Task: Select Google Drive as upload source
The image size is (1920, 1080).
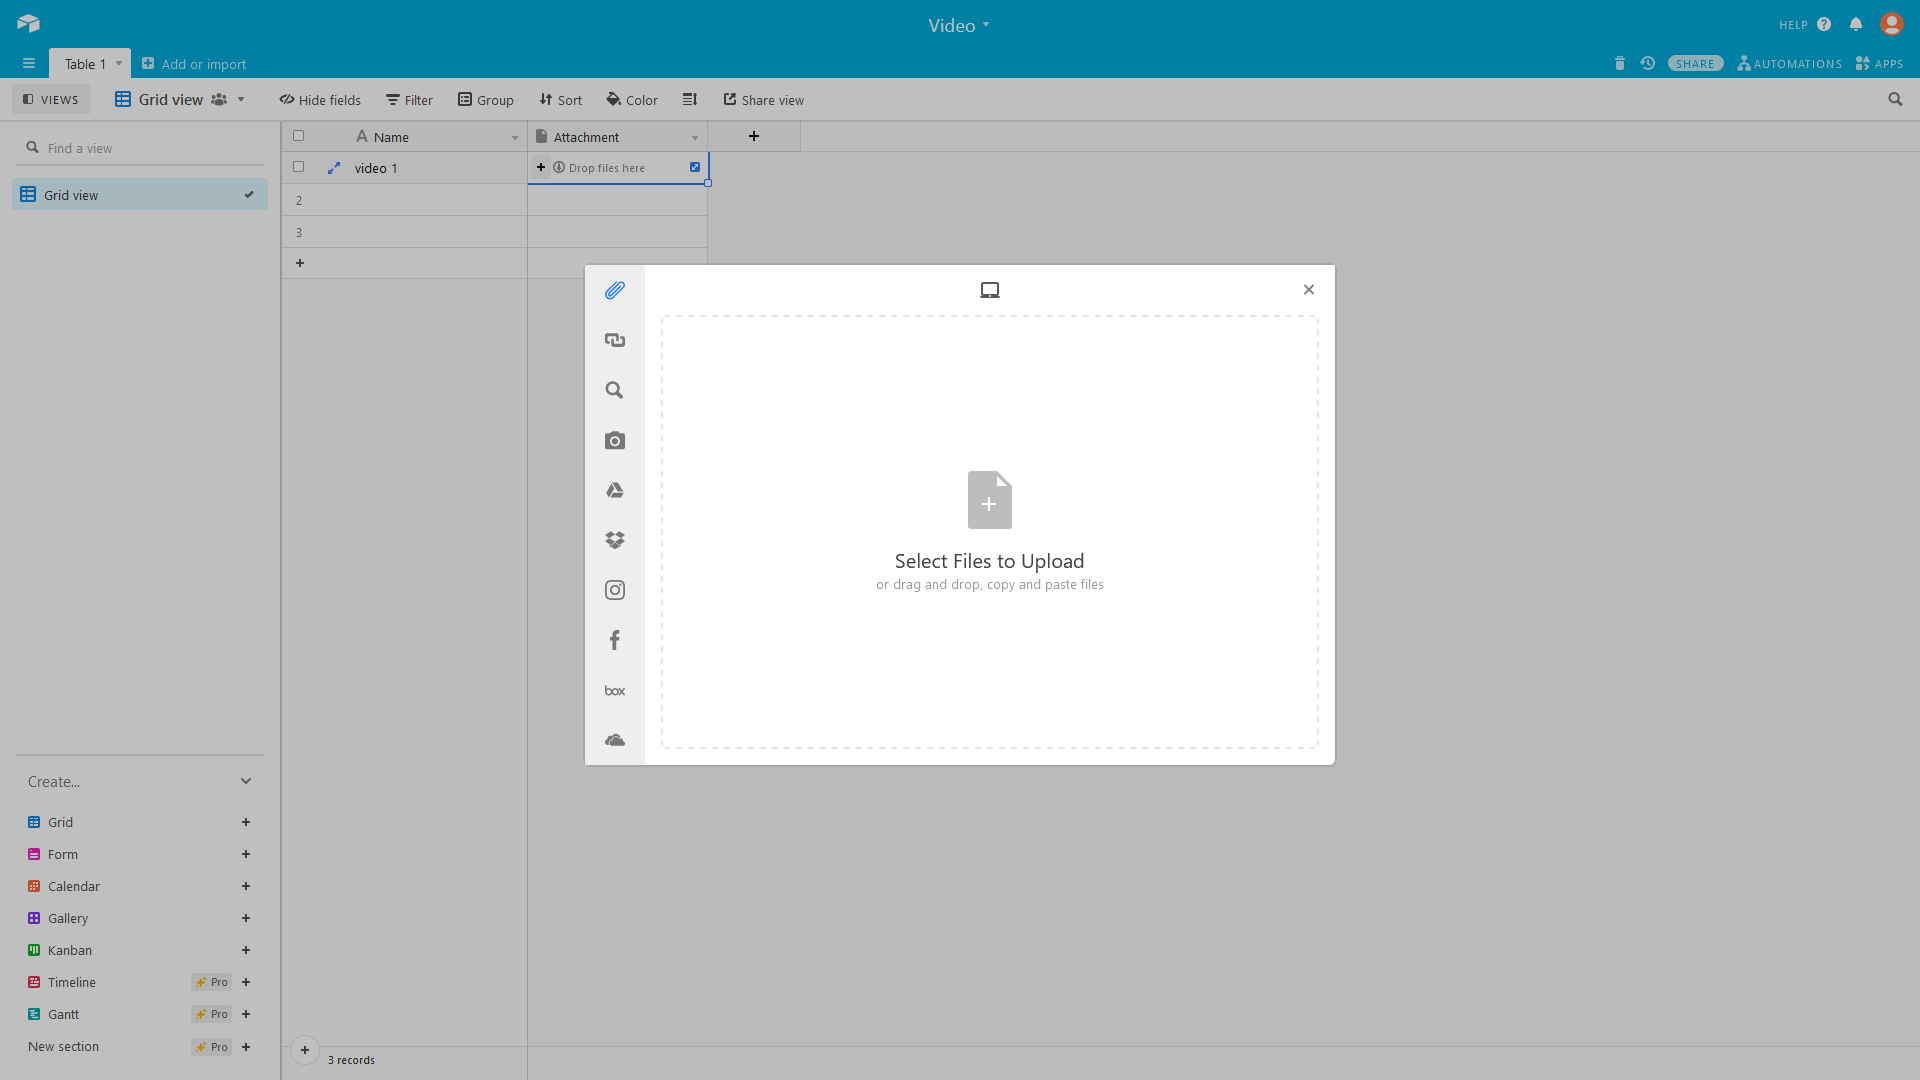Action: click(615, 490)
